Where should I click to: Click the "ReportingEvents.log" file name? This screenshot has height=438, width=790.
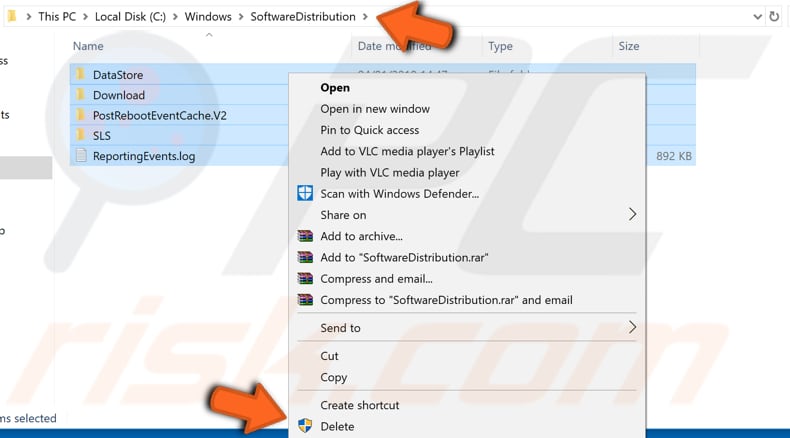click(144, 156)
